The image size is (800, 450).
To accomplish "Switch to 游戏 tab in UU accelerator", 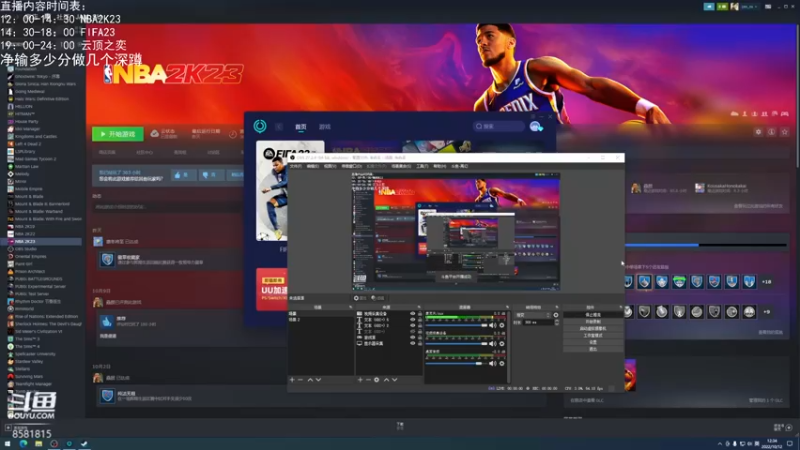I will [x=324, y=127].
